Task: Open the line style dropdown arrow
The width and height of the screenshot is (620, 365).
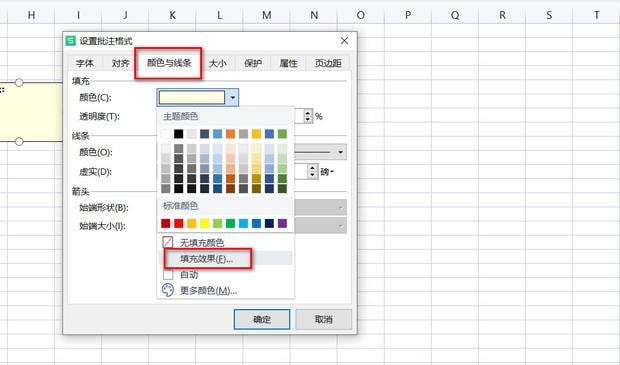Action: pos(340,152)
